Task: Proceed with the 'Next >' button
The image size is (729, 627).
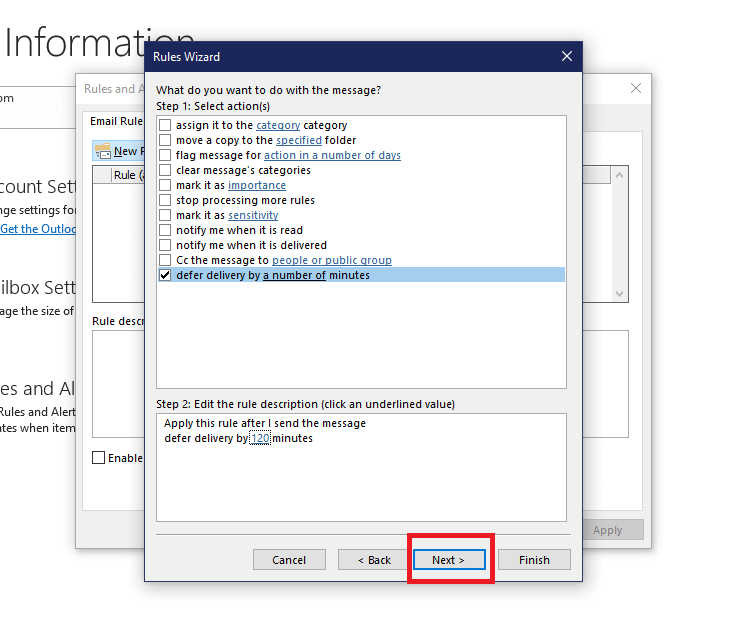Action: click(449, 560)
